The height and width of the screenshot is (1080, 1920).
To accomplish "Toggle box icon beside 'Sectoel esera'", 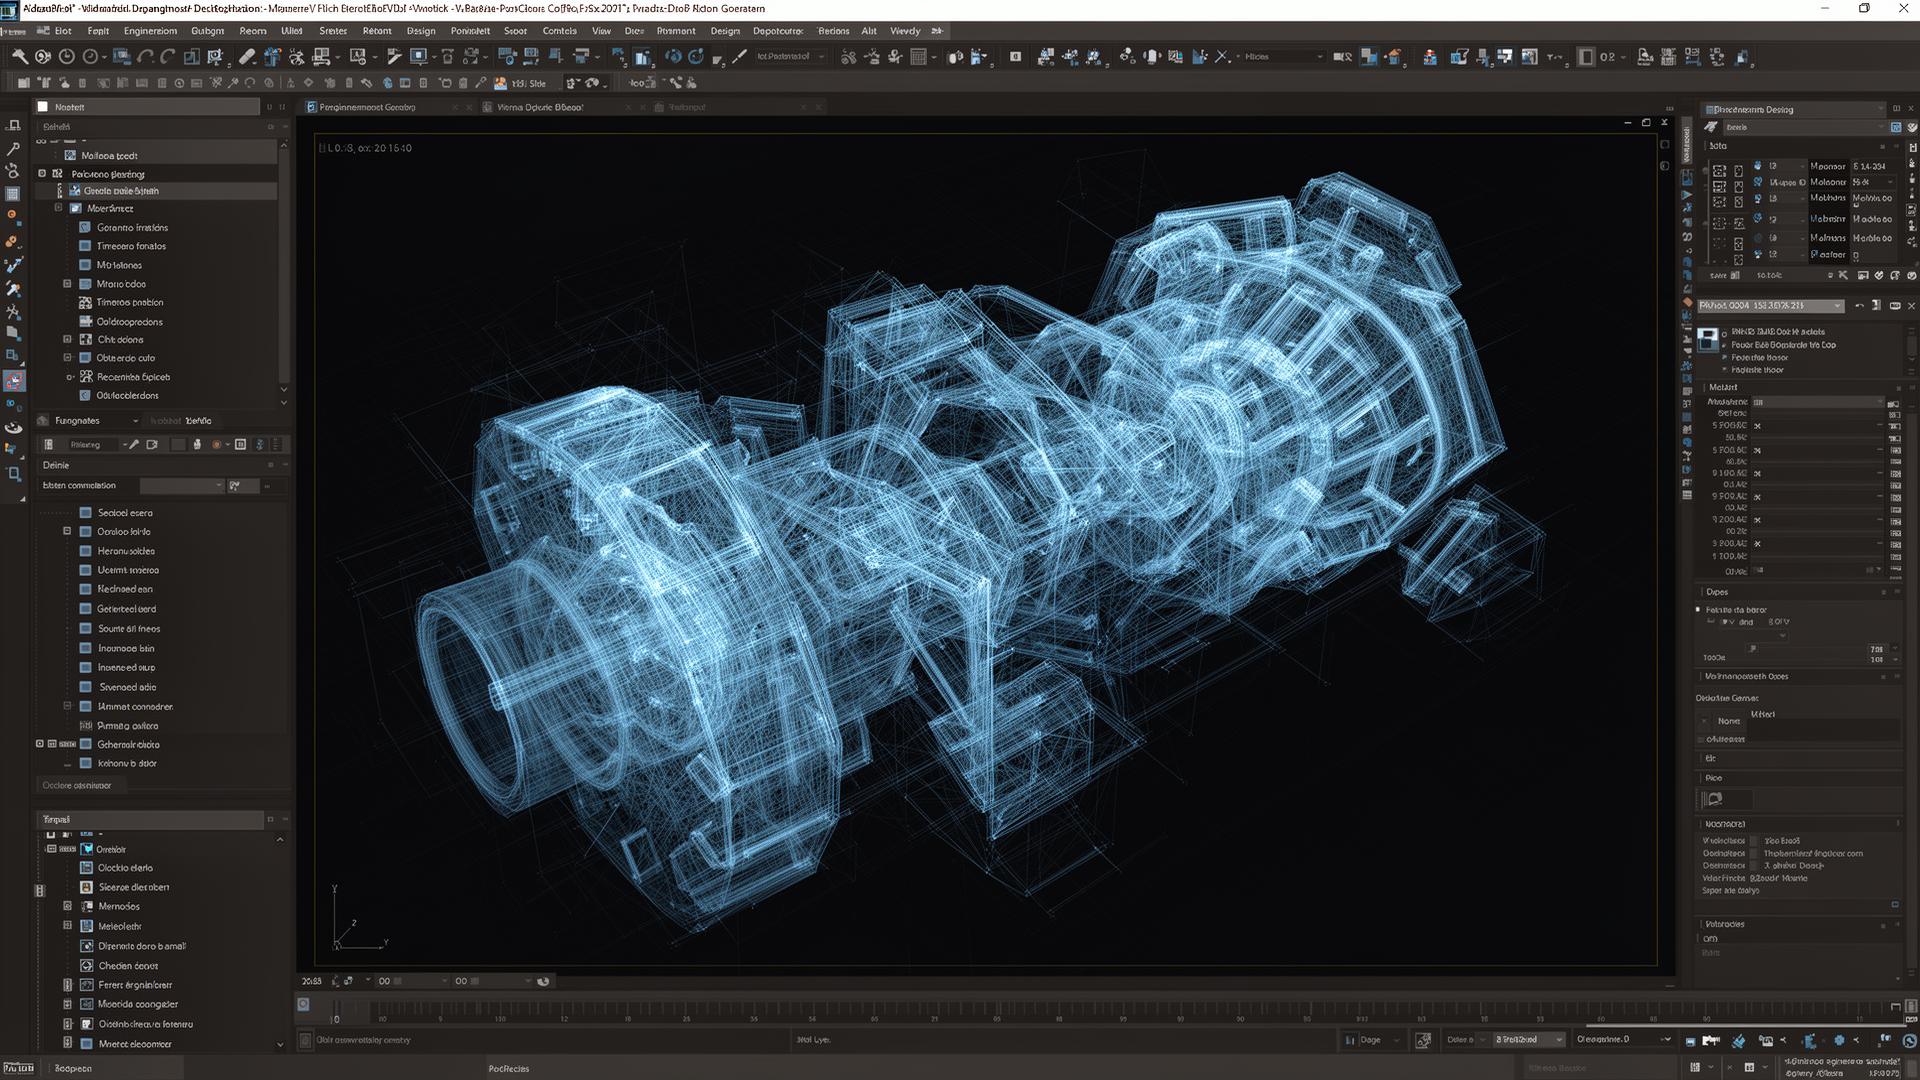I will tap(86, 513).
